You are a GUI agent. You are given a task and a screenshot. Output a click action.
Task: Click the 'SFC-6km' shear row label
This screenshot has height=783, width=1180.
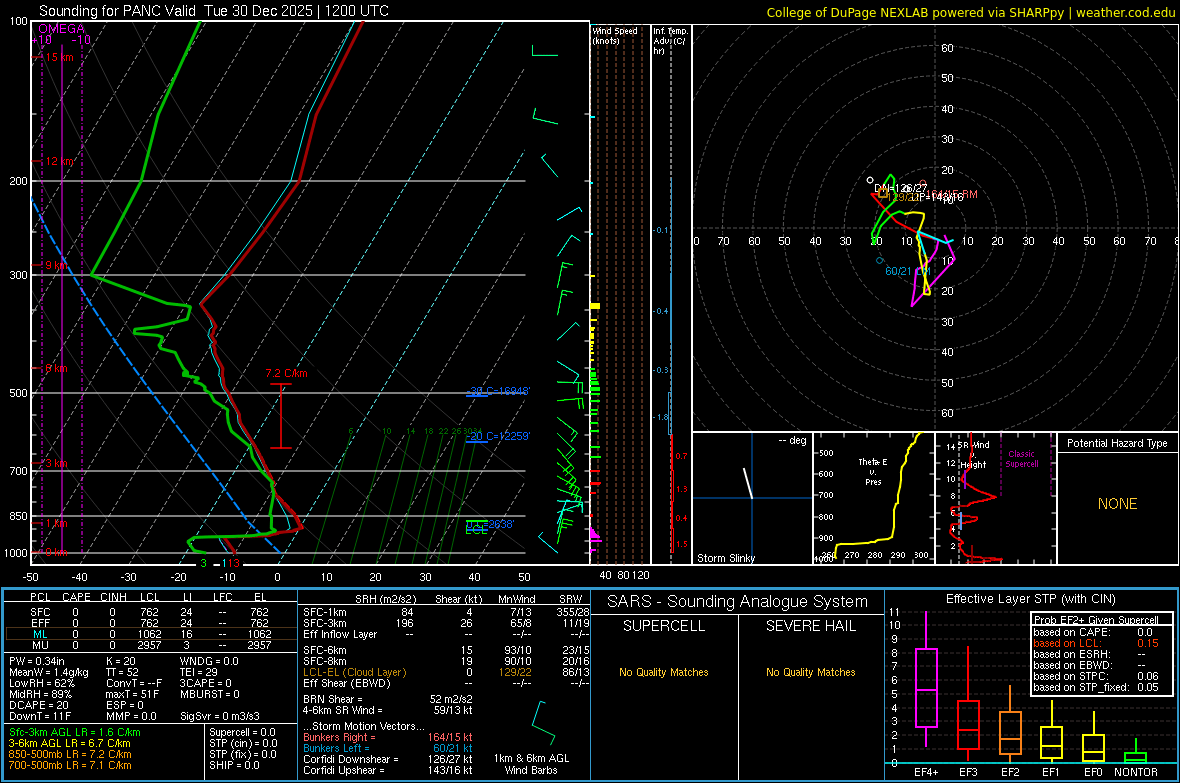(x=325, y=650)
